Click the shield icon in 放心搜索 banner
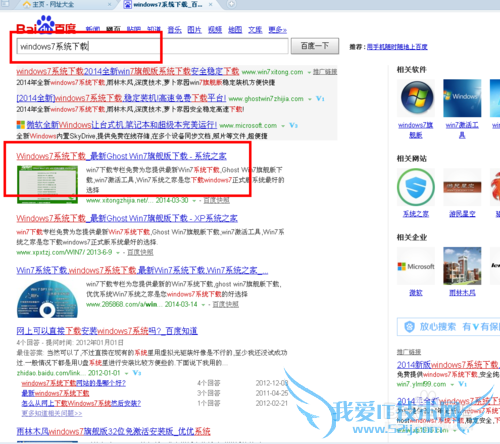500x444 pixels. (409, 327)
